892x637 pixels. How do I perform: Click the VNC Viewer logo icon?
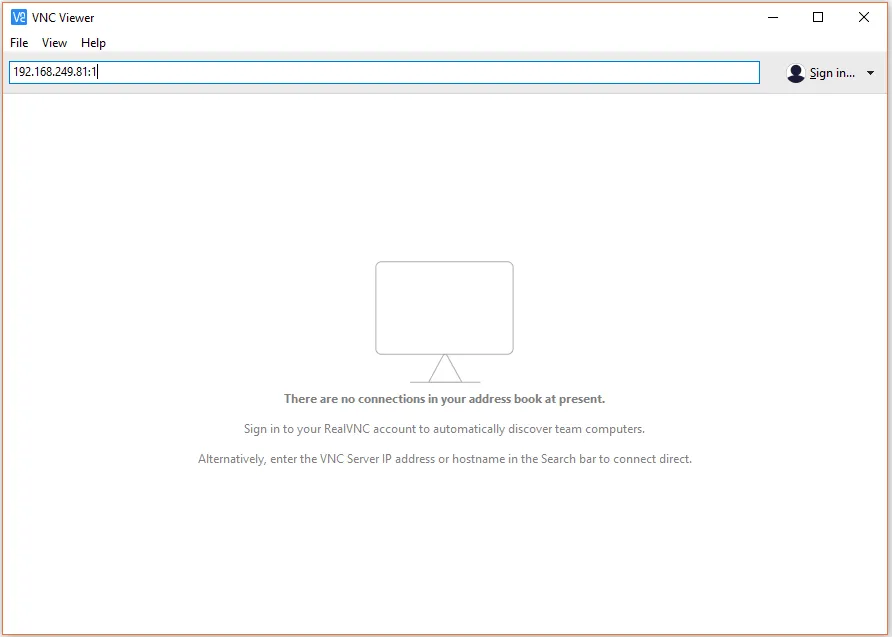[19, 17]
